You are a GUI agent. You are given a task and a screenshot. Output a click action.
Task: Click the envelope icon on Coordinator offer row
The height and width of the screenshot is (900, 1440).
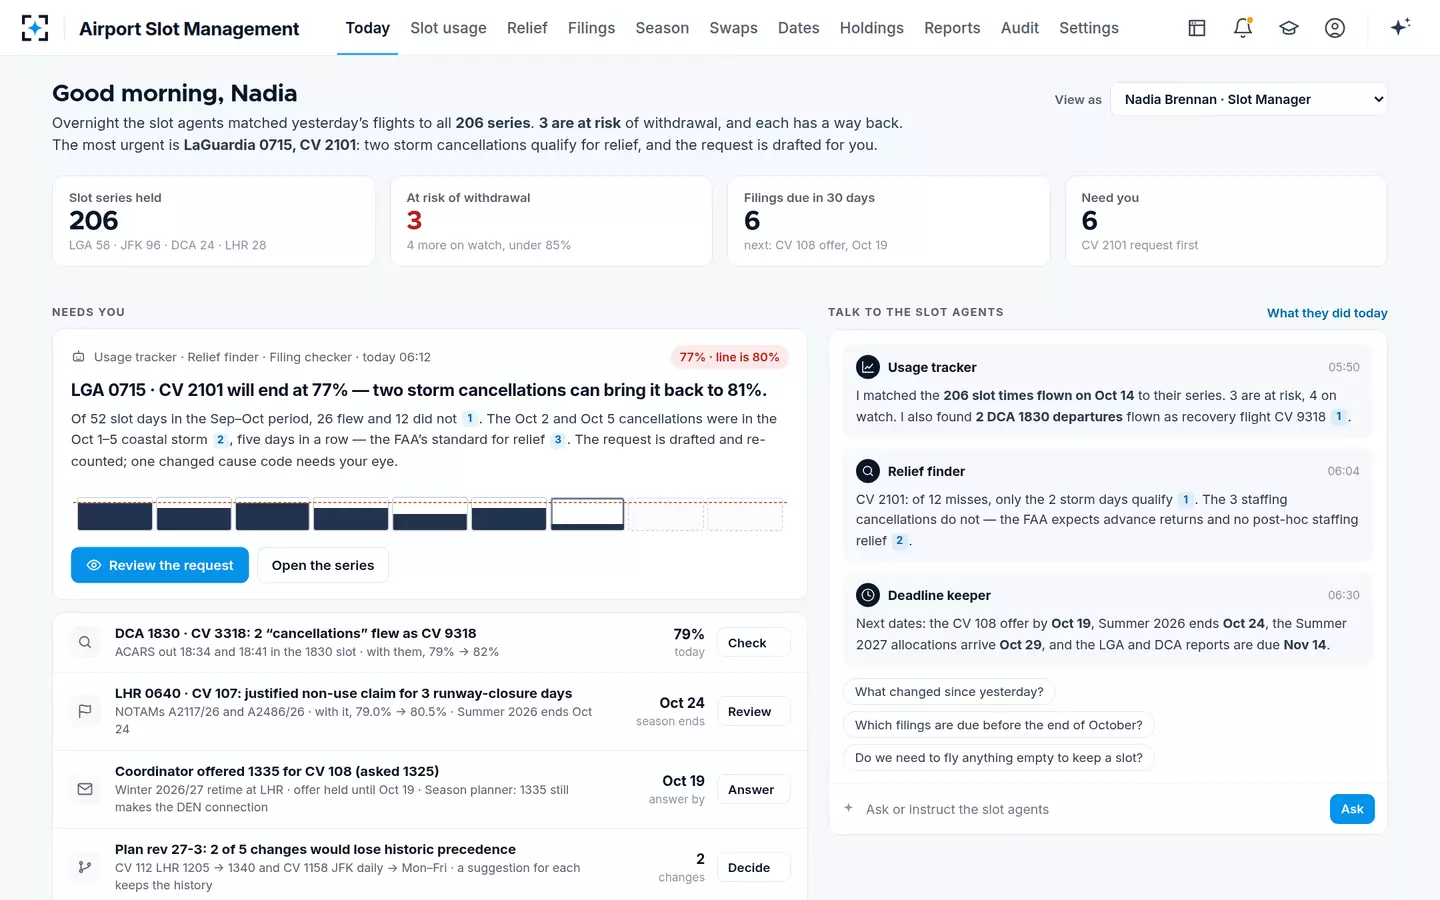tap(85, 789)
